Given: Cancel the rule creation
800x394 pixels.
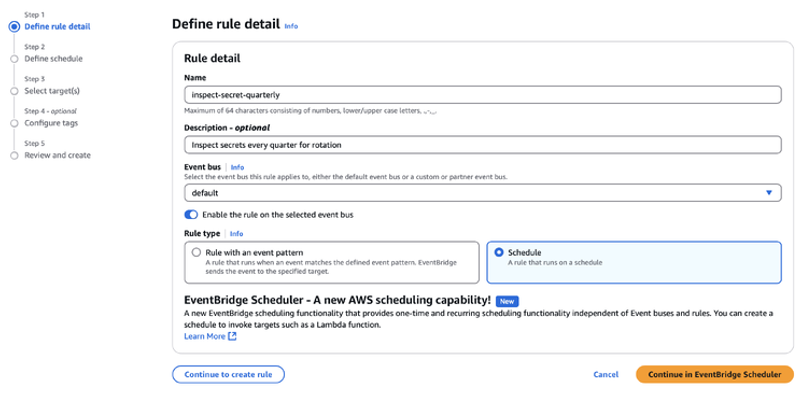Looking at the screenshot, I should 606,375.
